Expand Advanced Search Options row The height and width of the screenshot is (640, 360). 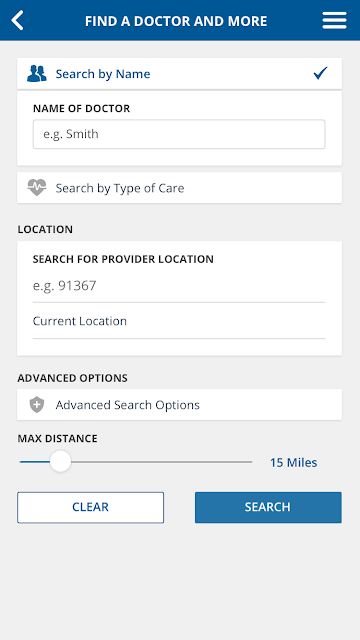(179, 404)
